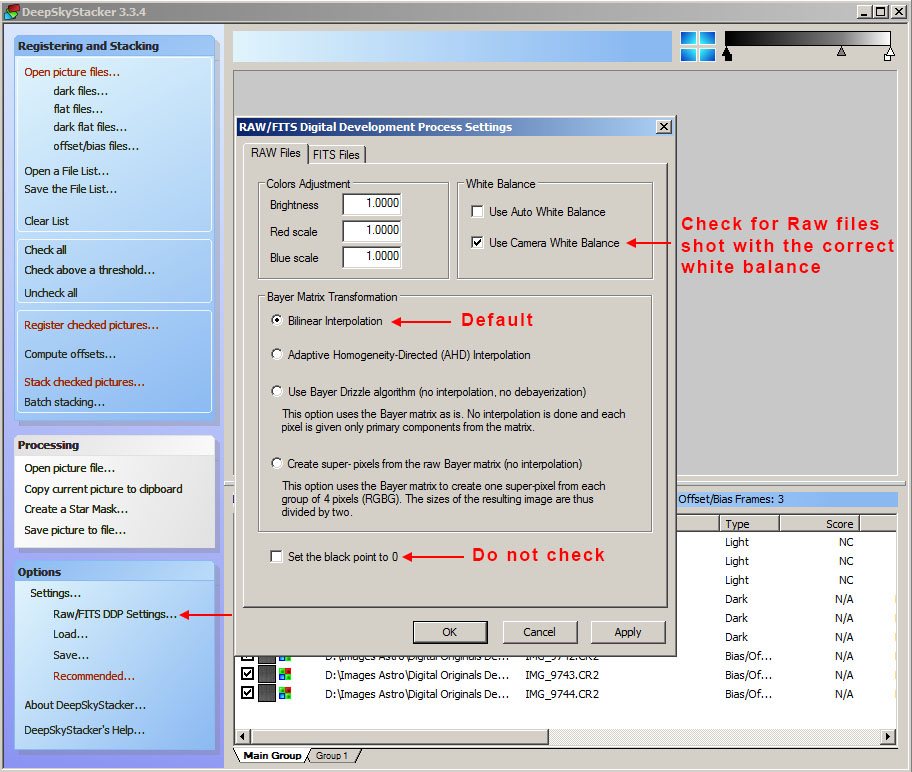Click Uncheck all
The height and width of the screenshot is (772, 912).
tap(51, 293)
